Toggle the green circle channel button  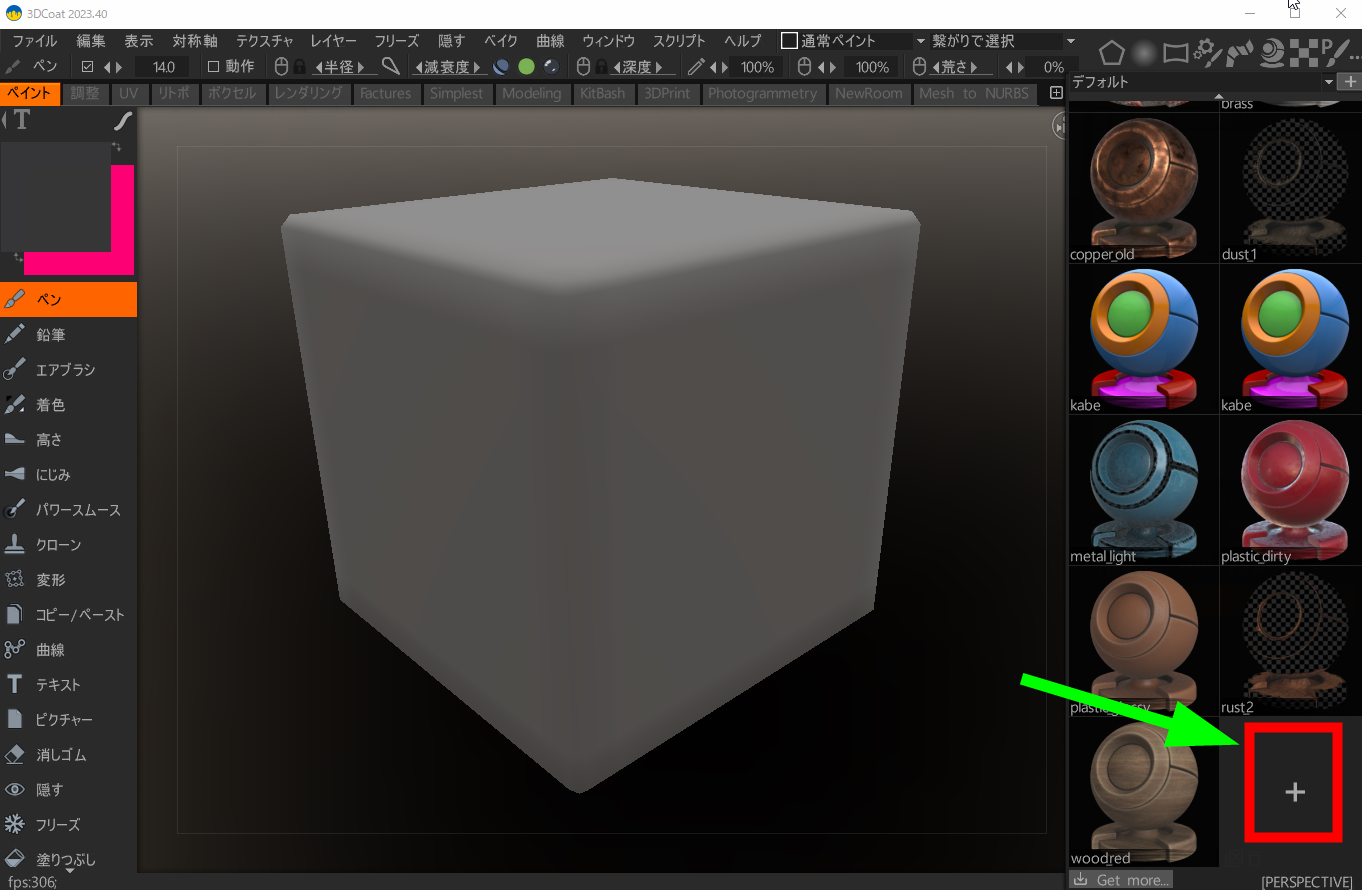[x=526, y=67]
